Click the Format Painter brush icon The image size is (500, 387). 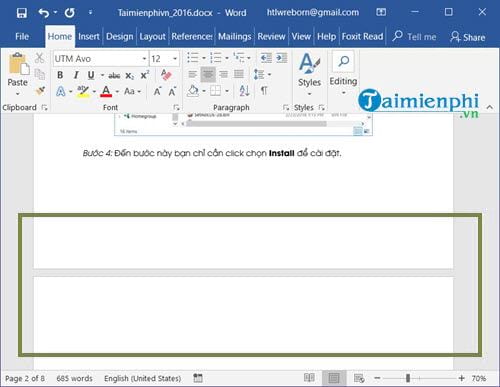pyautogui.click(x=40, y=91)
